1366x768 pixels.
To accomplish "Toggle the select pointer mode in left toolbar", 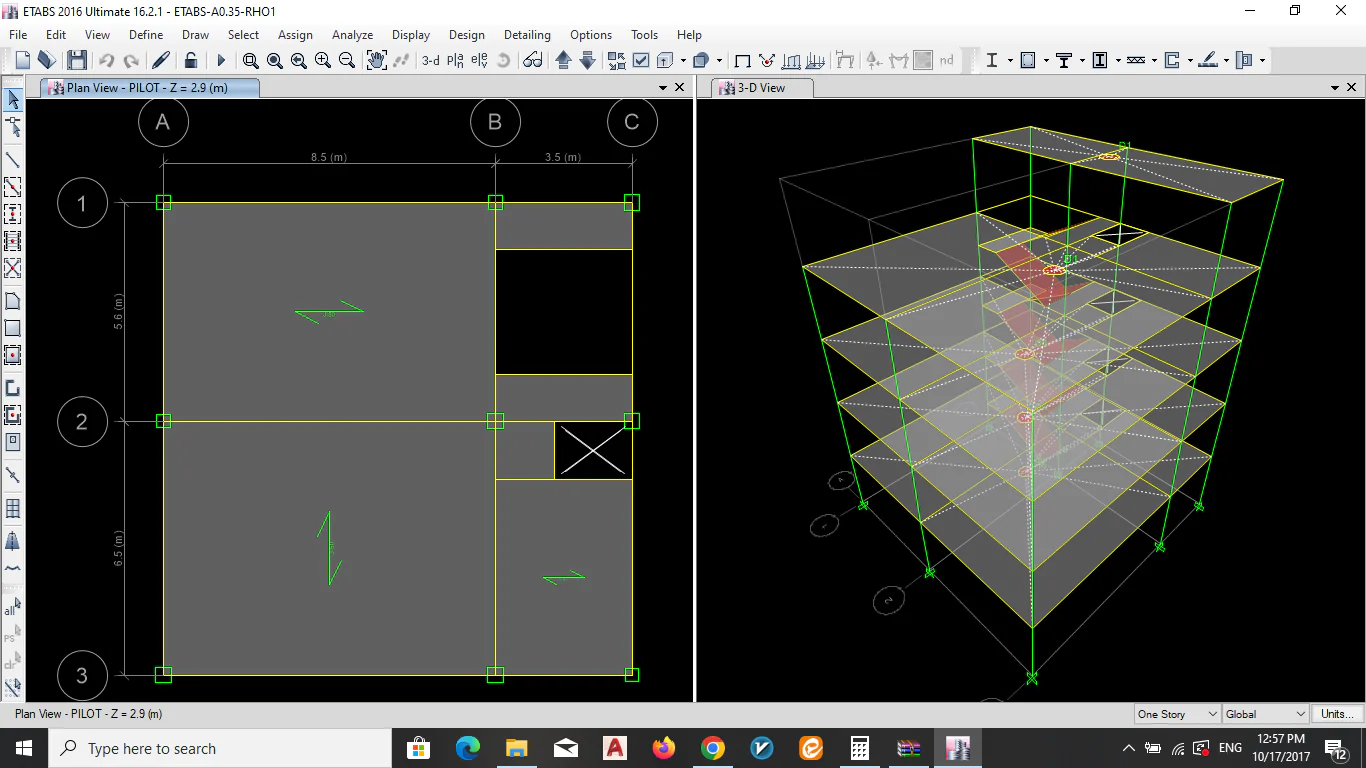I will click(x=13, y=99).
